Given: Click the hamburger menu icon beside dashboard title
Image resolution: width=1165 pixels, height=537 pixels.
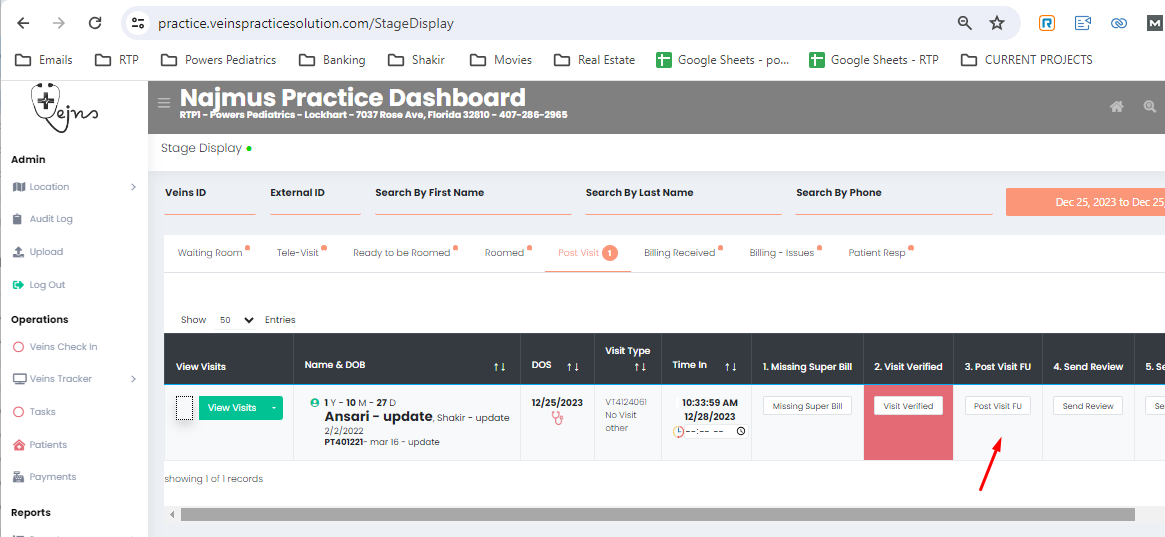Looking at the screenshot, I should (164, 103).
